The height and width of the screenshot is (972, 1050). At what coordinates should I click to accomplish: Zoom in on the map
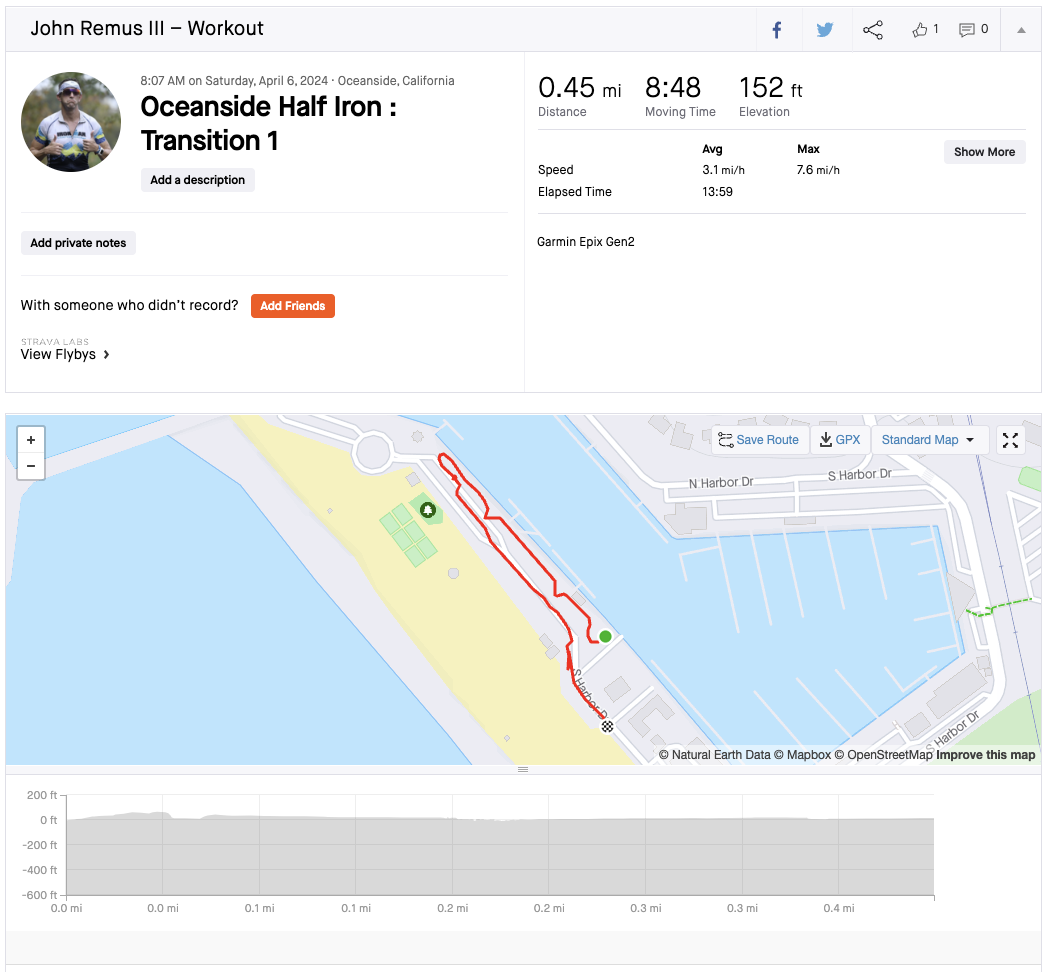tap(31, 440)
